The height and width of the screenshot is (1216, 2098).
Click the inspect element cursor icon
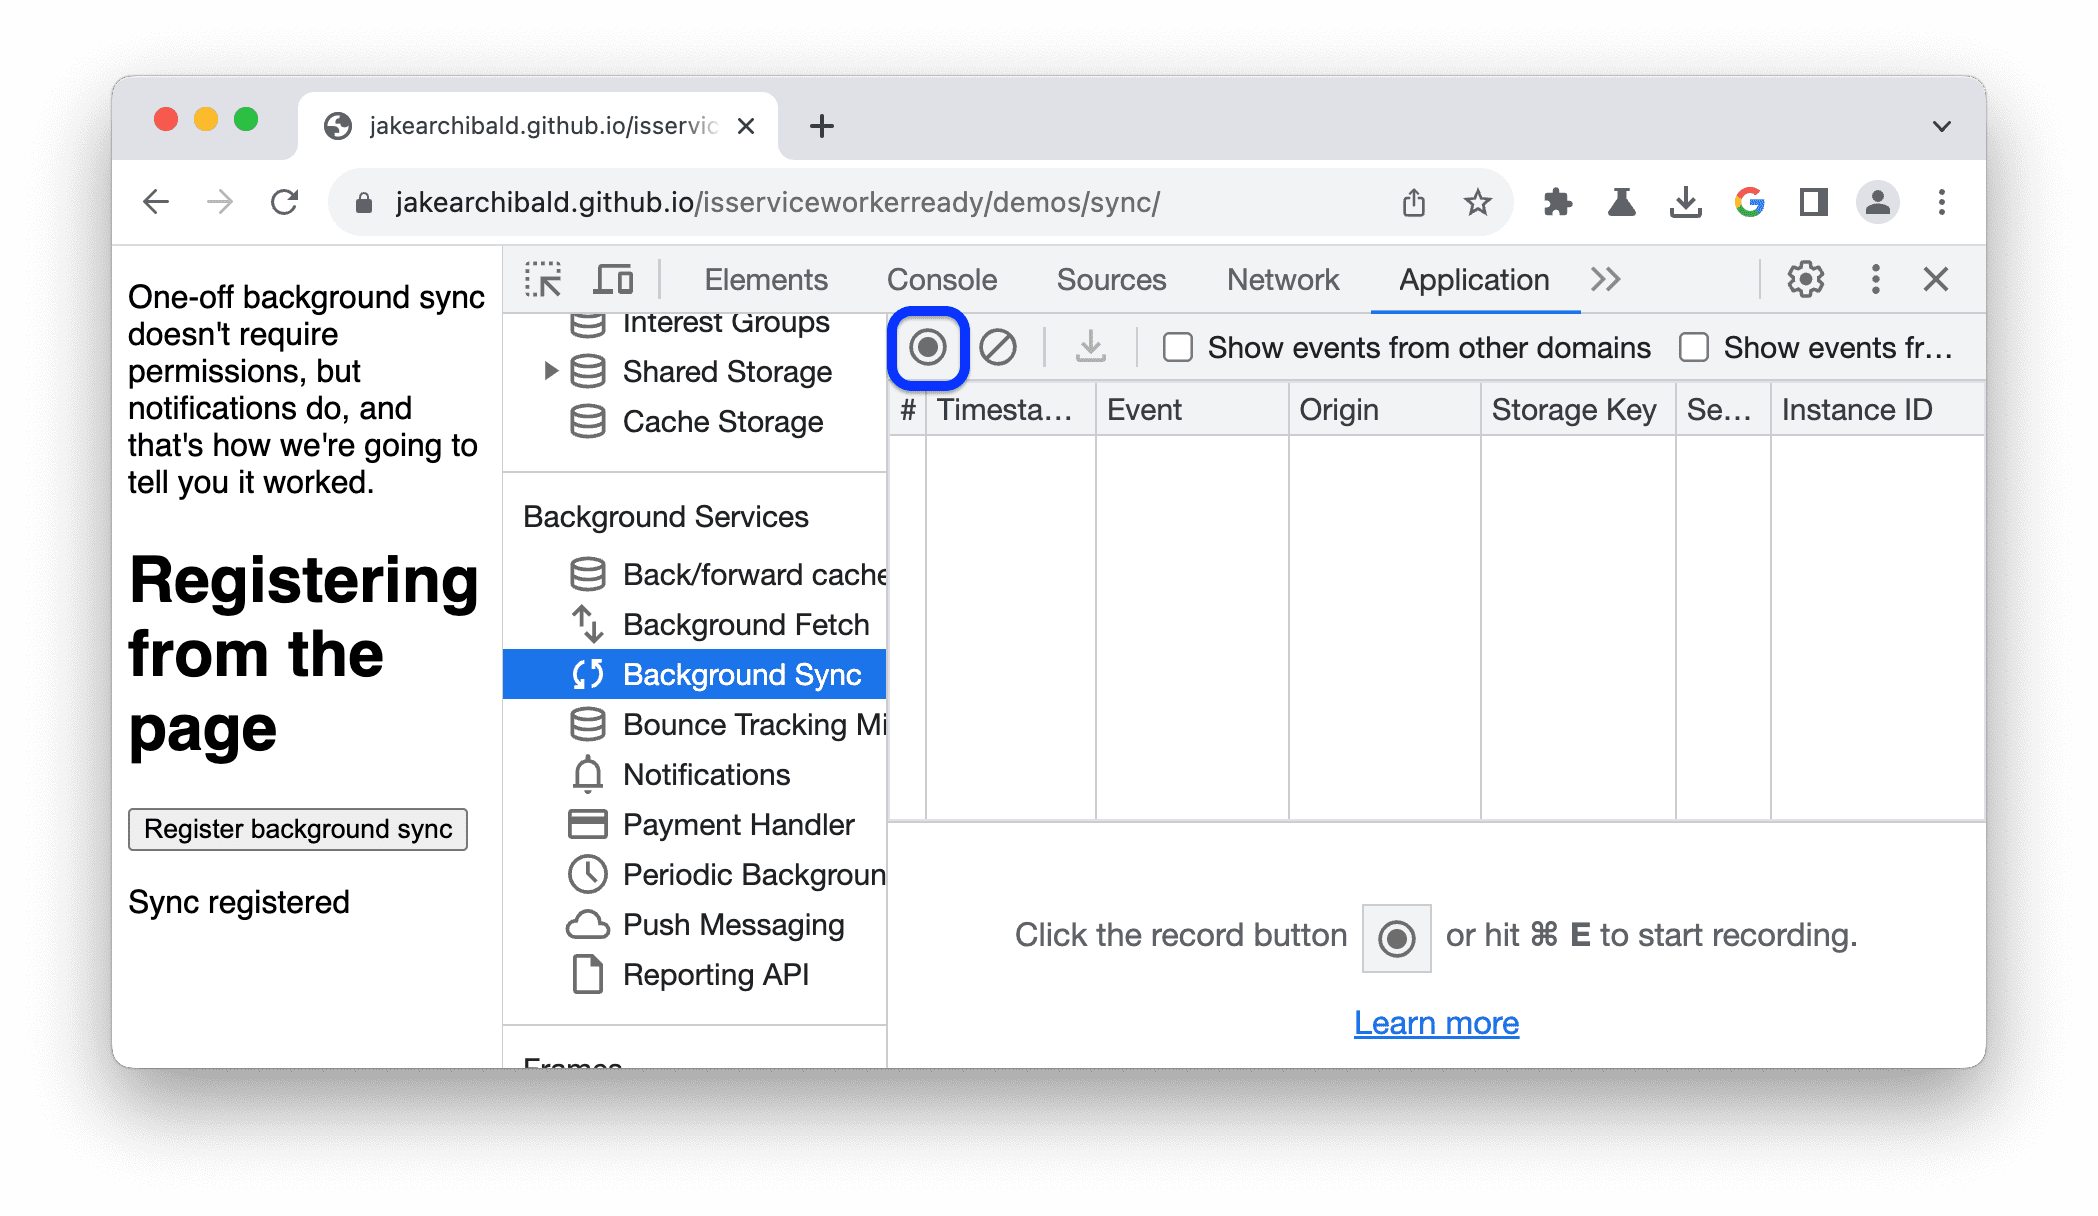545,279
